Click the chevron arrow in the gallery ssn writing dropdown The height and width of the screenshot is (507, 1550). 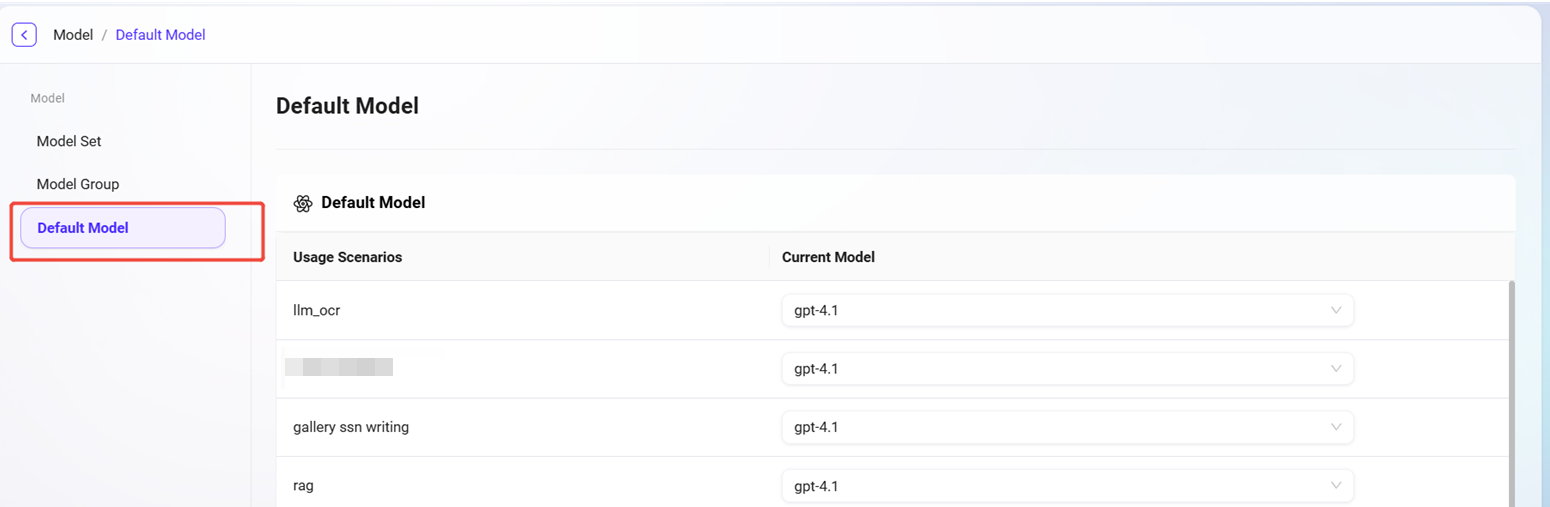[1336, 427]
